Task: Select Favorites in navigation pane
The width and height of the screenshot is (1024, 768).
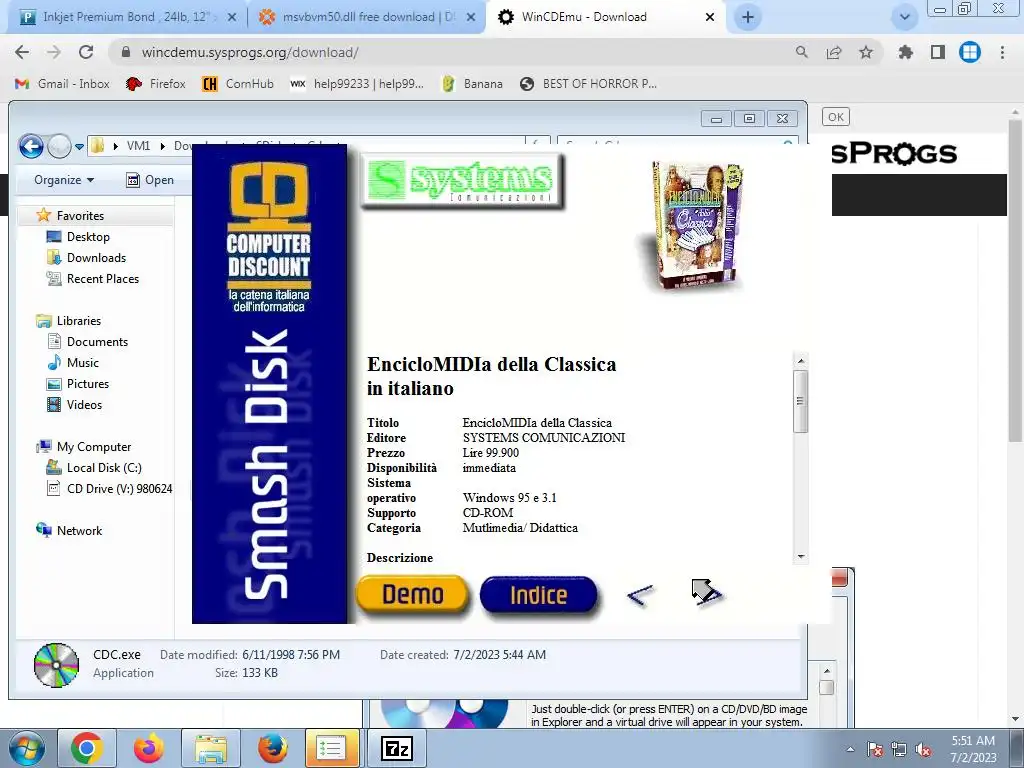Action: point(80,216)
